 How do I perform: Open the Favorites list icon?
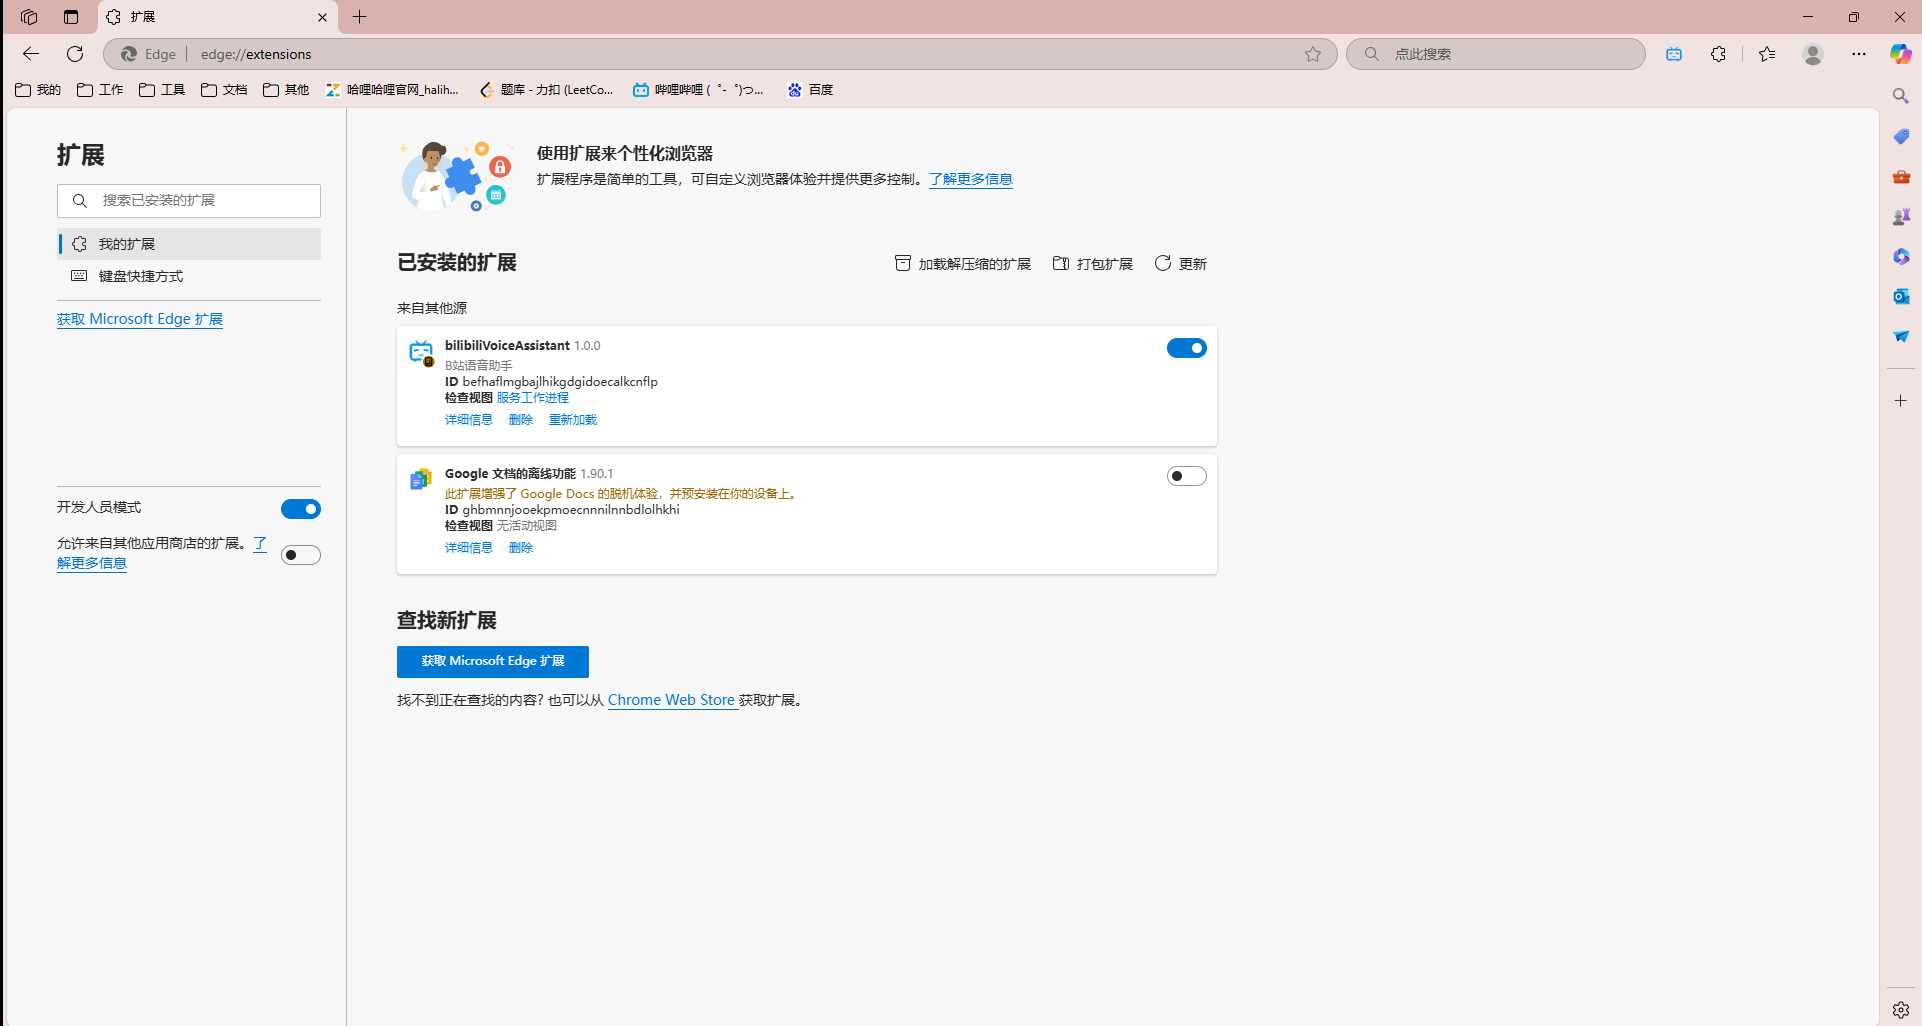[x=1767, y=54]
